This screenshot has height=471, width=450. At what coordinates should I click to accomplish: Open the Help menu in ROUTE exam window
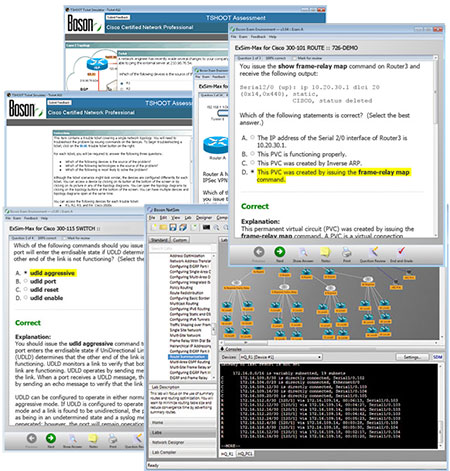coord(273,37)
